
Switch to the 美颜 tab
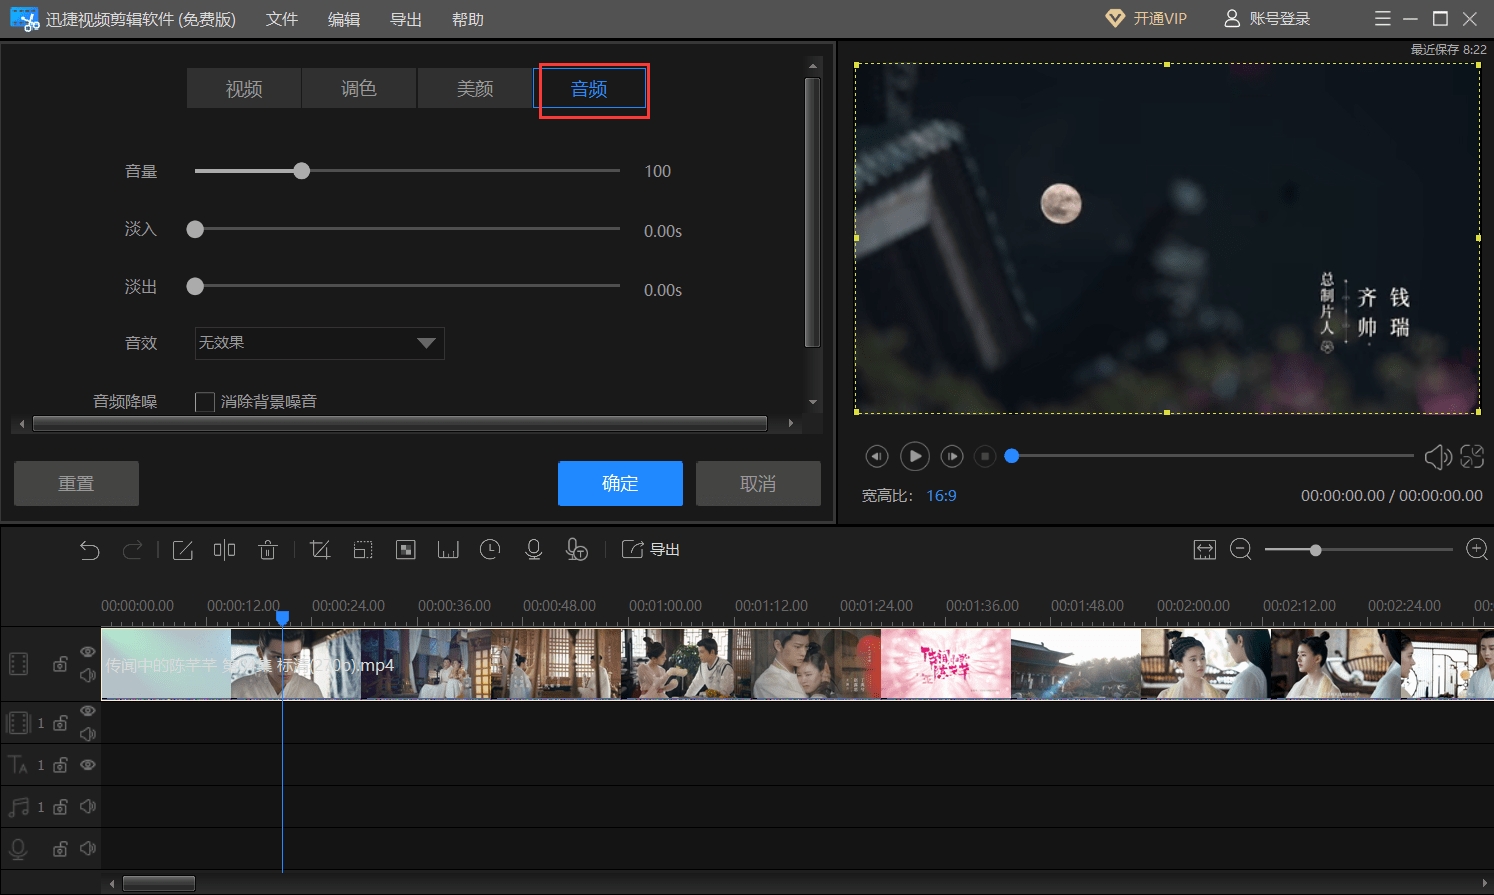[x=475, y=89]
